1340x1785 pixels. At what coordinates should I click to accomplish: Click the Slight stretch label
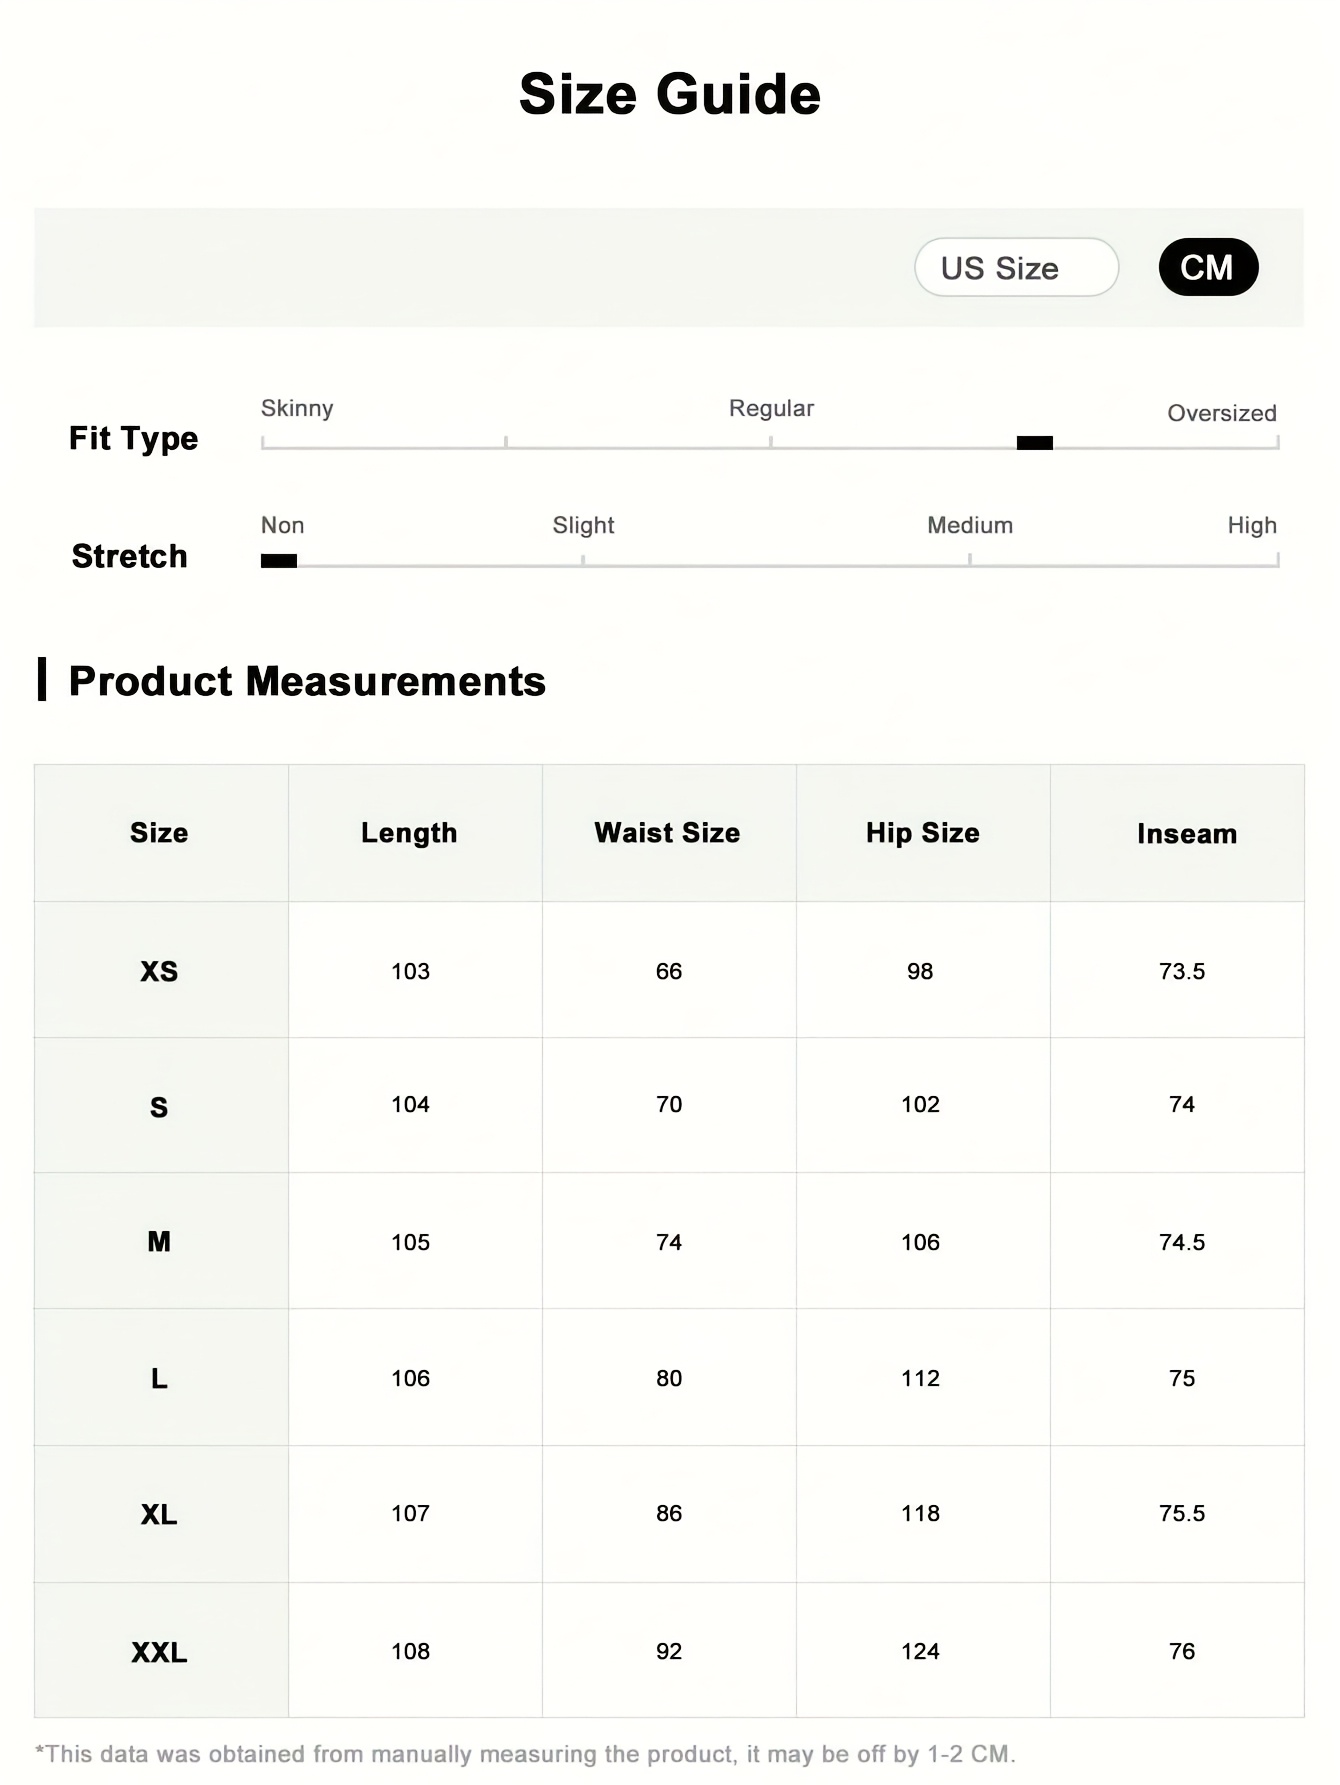pyautogui.click(x=583, y=525)
